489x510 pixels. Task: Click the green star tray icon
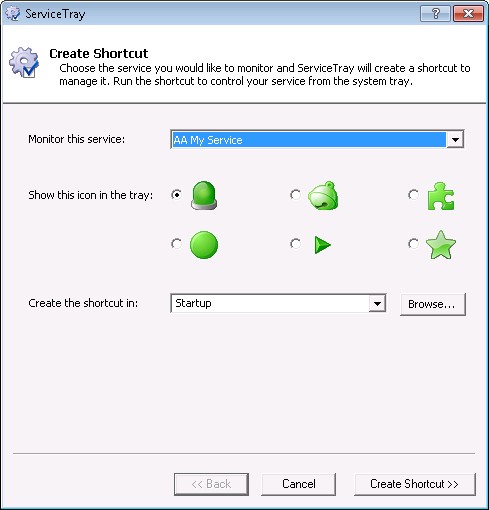[x=441, y=245]
